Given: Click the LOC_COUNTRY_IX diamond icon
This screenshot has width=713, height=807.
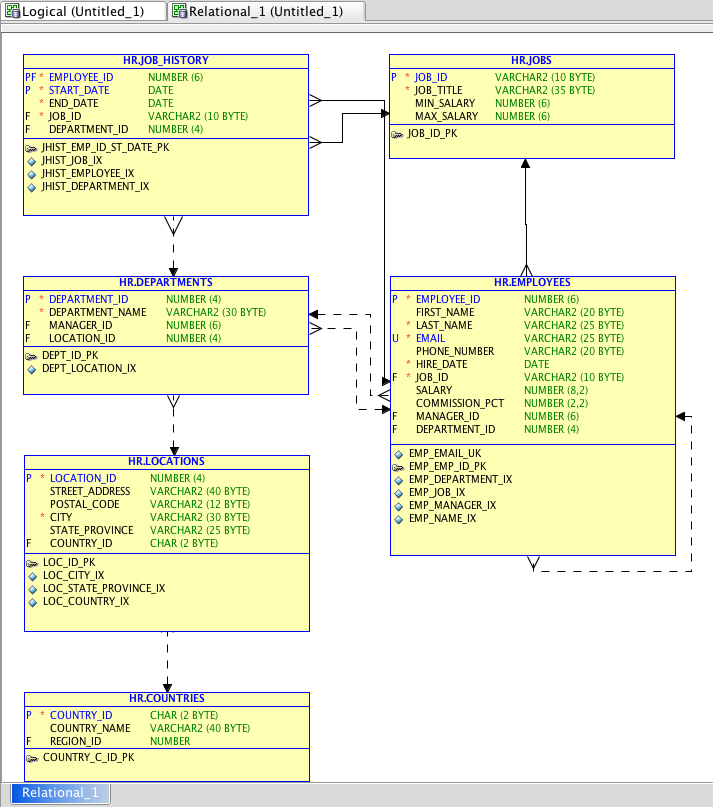Looking at the screenshot, I should click(32, 602).
